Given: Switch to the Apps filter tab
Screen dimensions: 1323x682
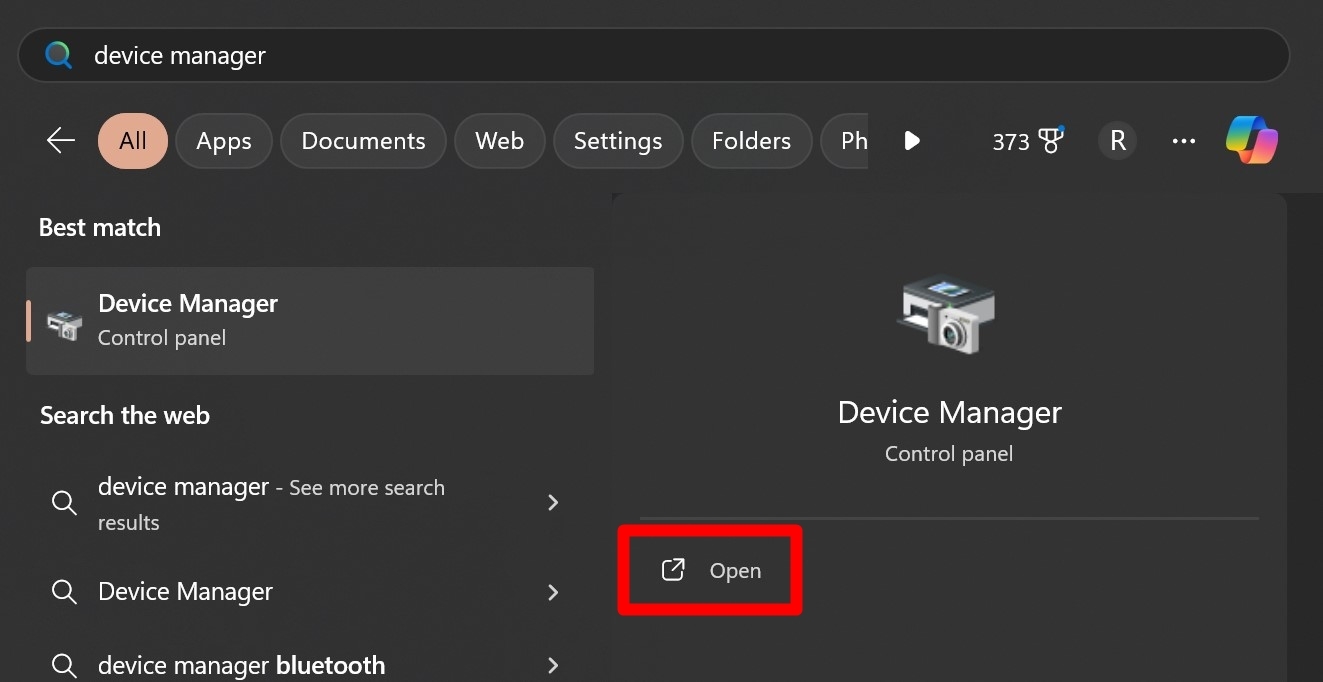Looking at the screenshot, I should pyautogui.click(x=224, y=141).
